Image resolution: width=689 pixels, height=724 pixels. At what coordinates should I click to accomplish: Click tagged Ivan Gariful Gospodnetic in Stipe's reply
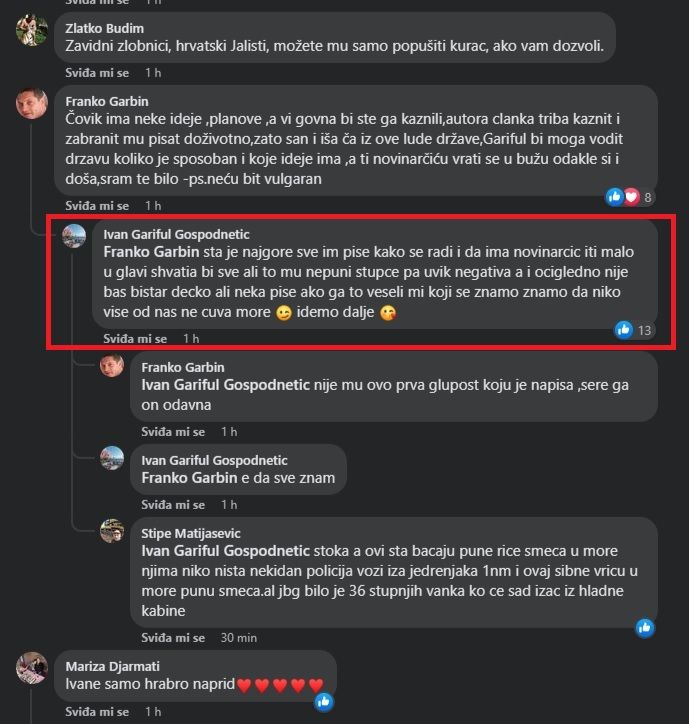click(225, 551)
